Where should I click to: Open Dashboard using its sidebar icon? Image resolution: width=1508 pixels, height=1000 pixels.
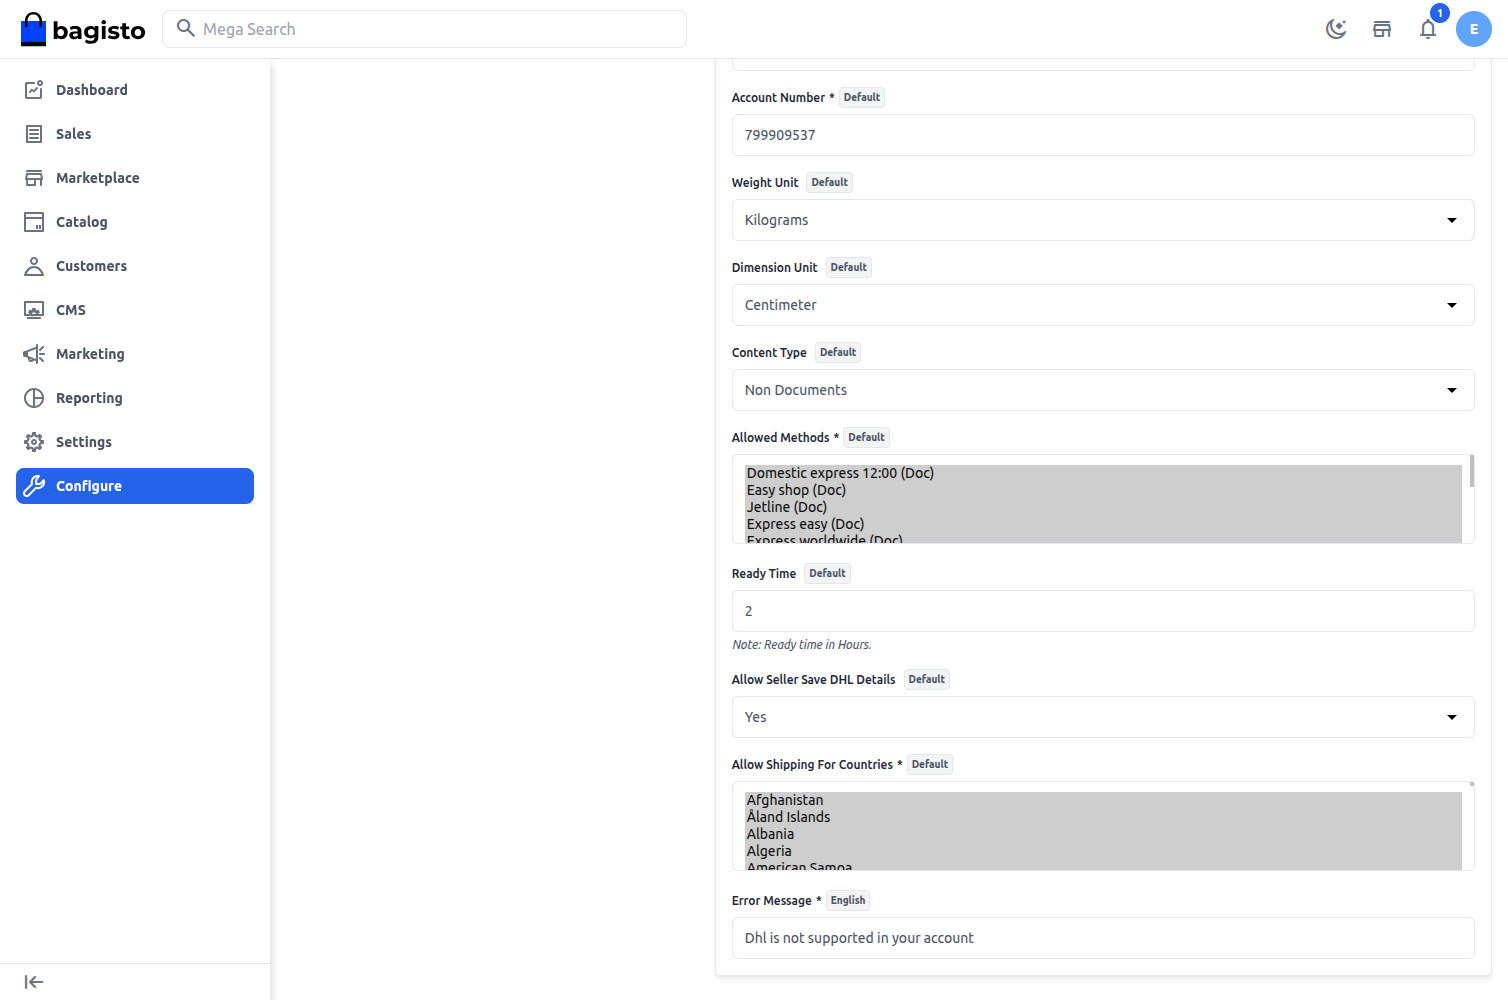point(33,89)
